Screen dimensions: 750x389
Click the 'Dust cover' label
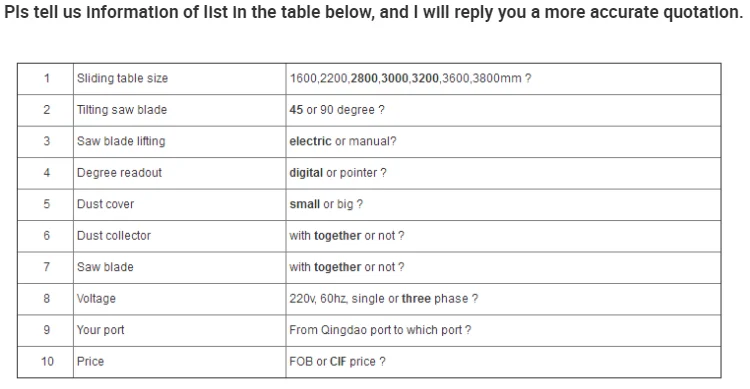[106, 204]
